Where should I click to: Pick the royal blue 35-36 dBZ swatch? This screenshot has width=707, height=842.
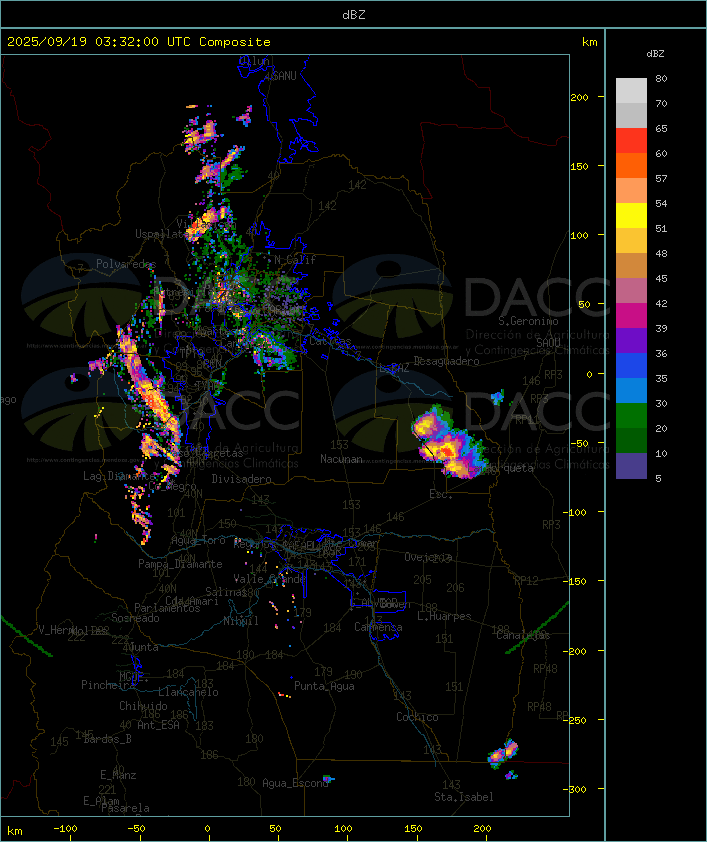pos(631,366)
